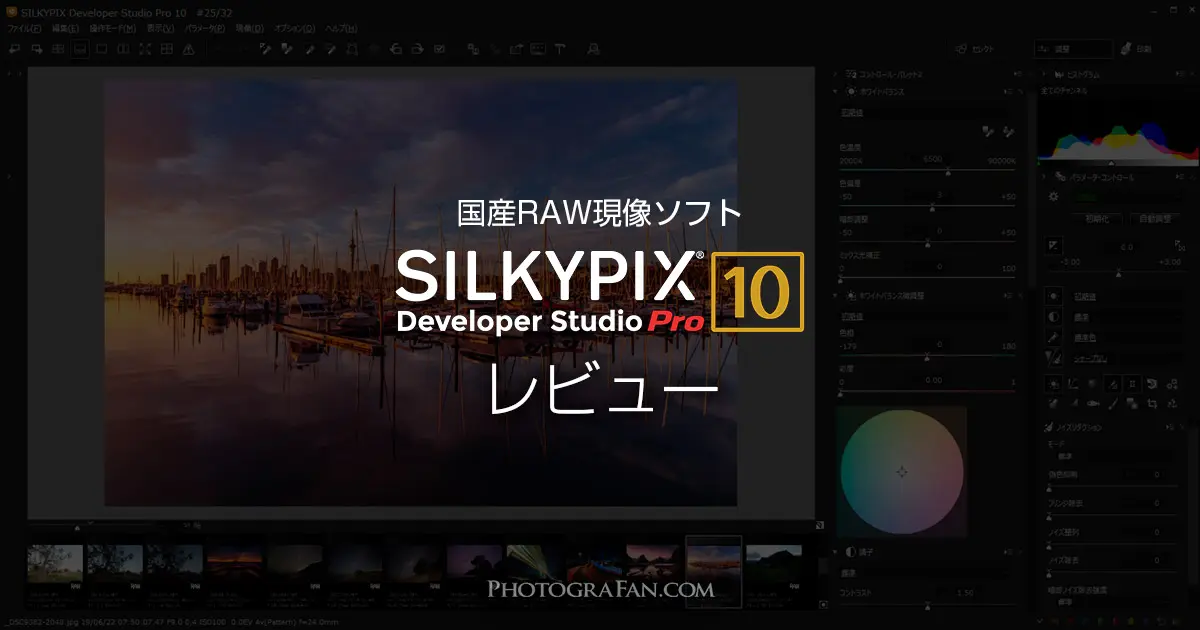Screen dimensions: 1200x630
Task: Switch to the 印刷 section tab
Action: pos(1139,49)
